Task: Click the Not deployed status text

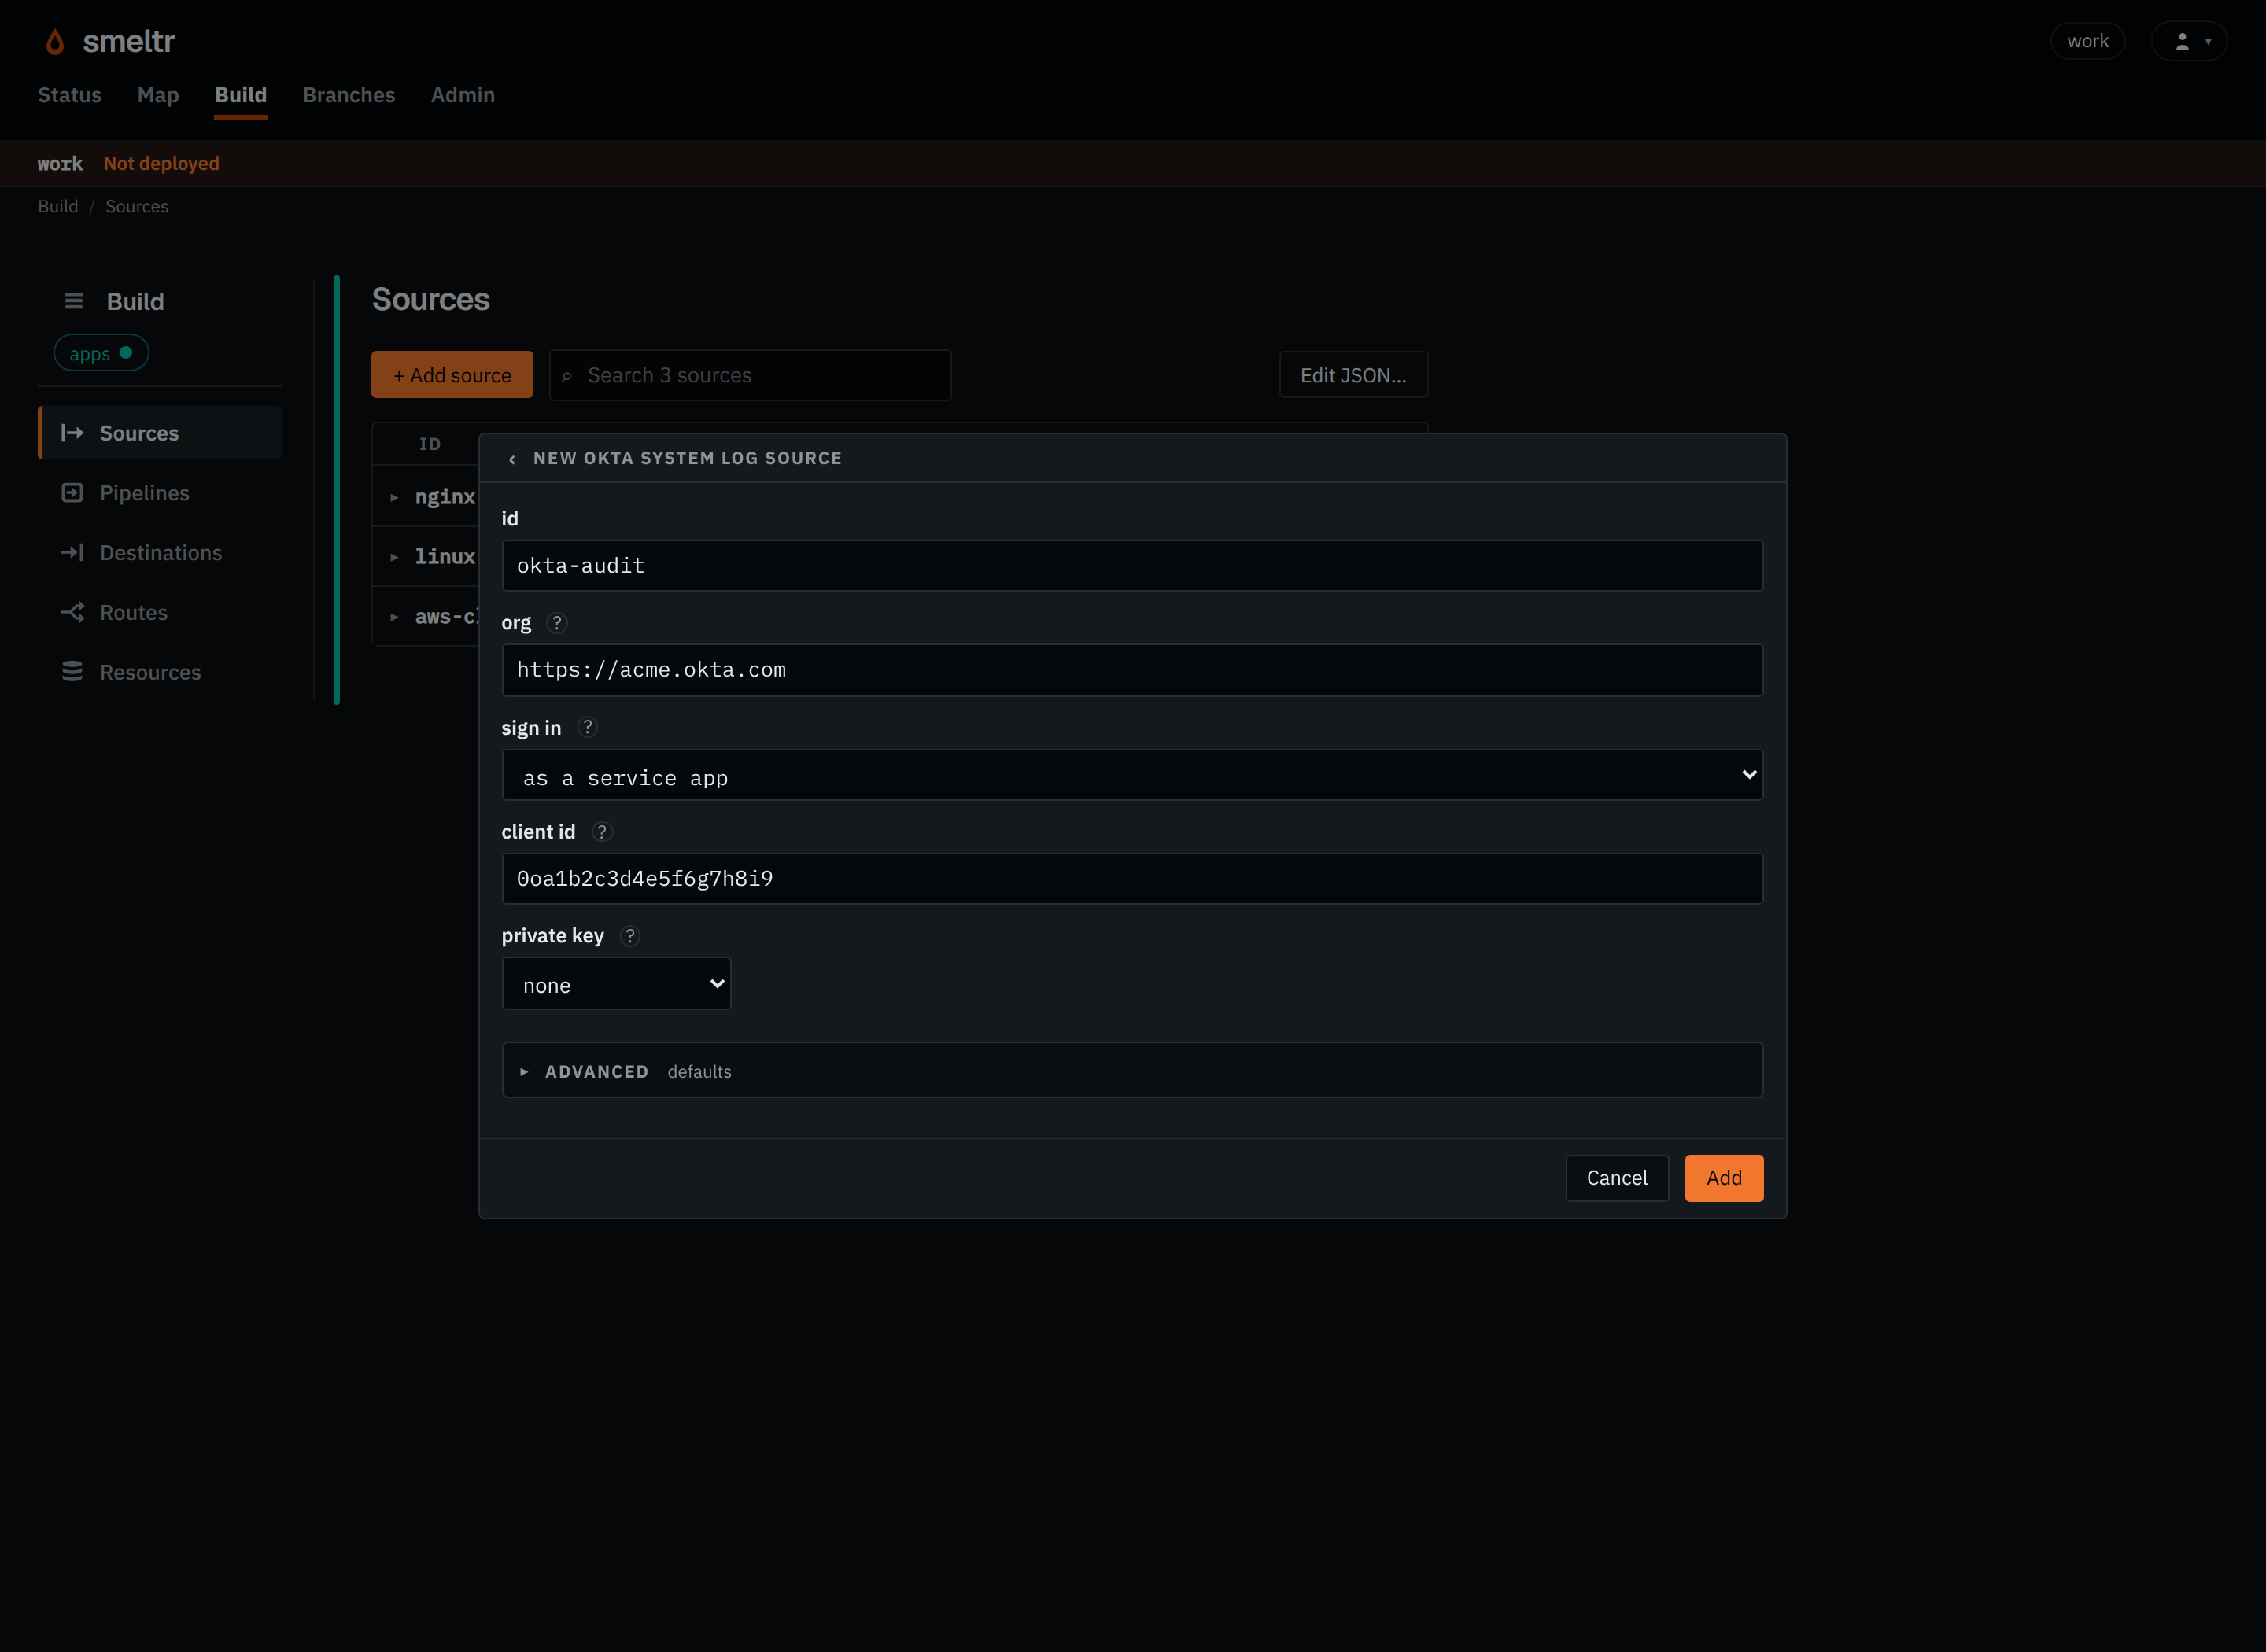Action: [161, 163]
